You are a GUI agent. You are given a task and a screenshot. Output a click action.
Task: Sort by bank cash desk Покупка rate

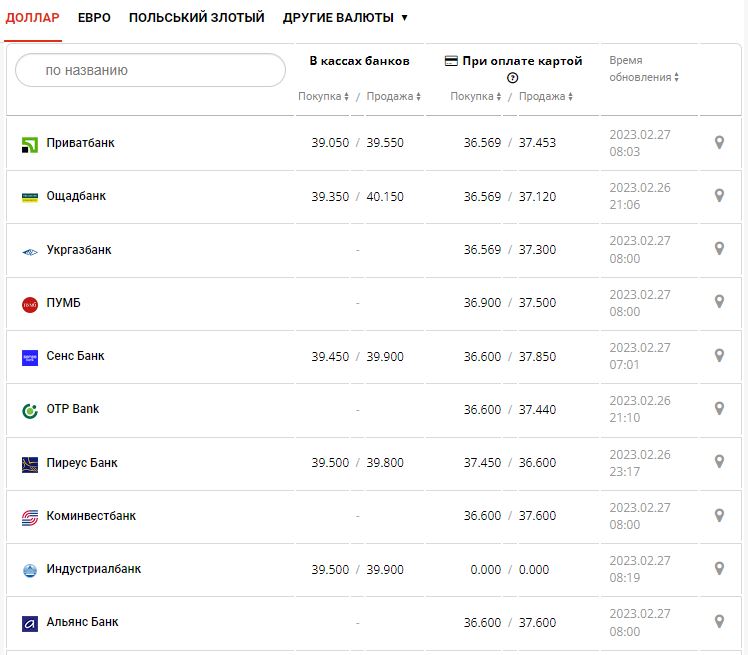coord(324,97)
